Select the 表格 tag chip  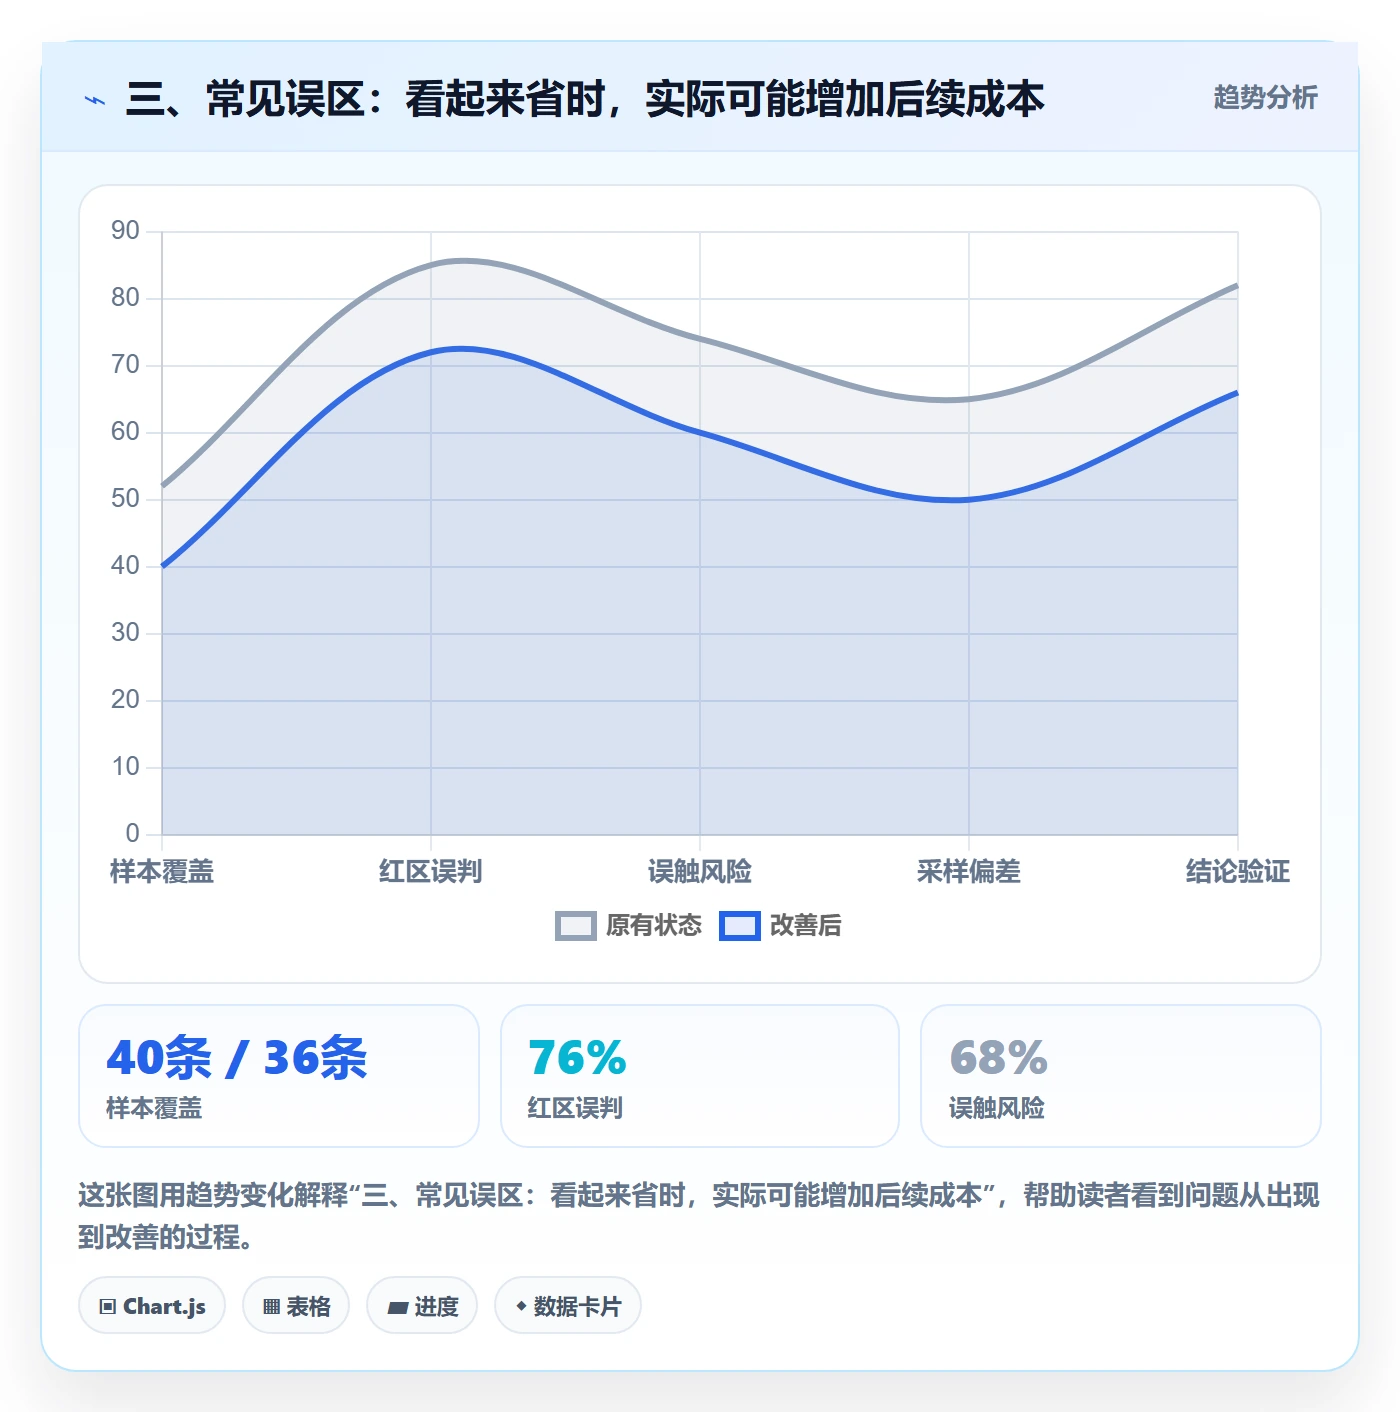point(296,1305)
